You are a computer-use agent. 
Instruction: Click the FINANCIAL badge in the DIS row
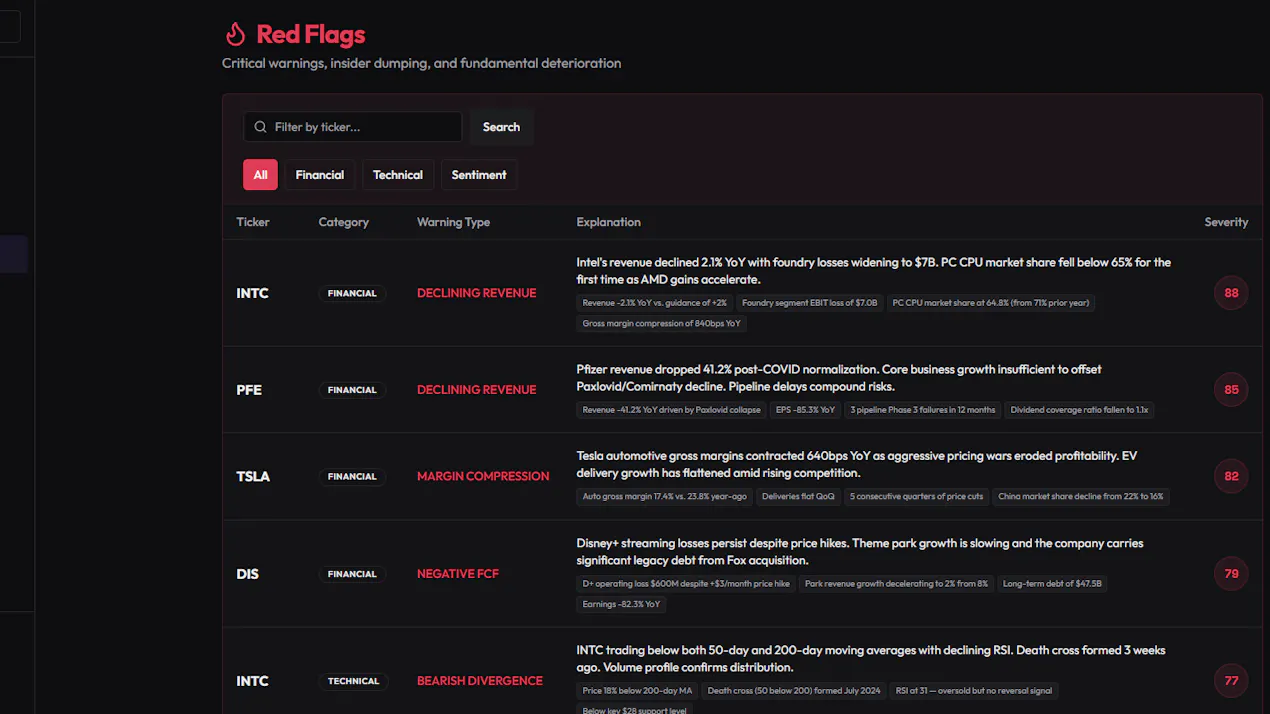(352, 574)
